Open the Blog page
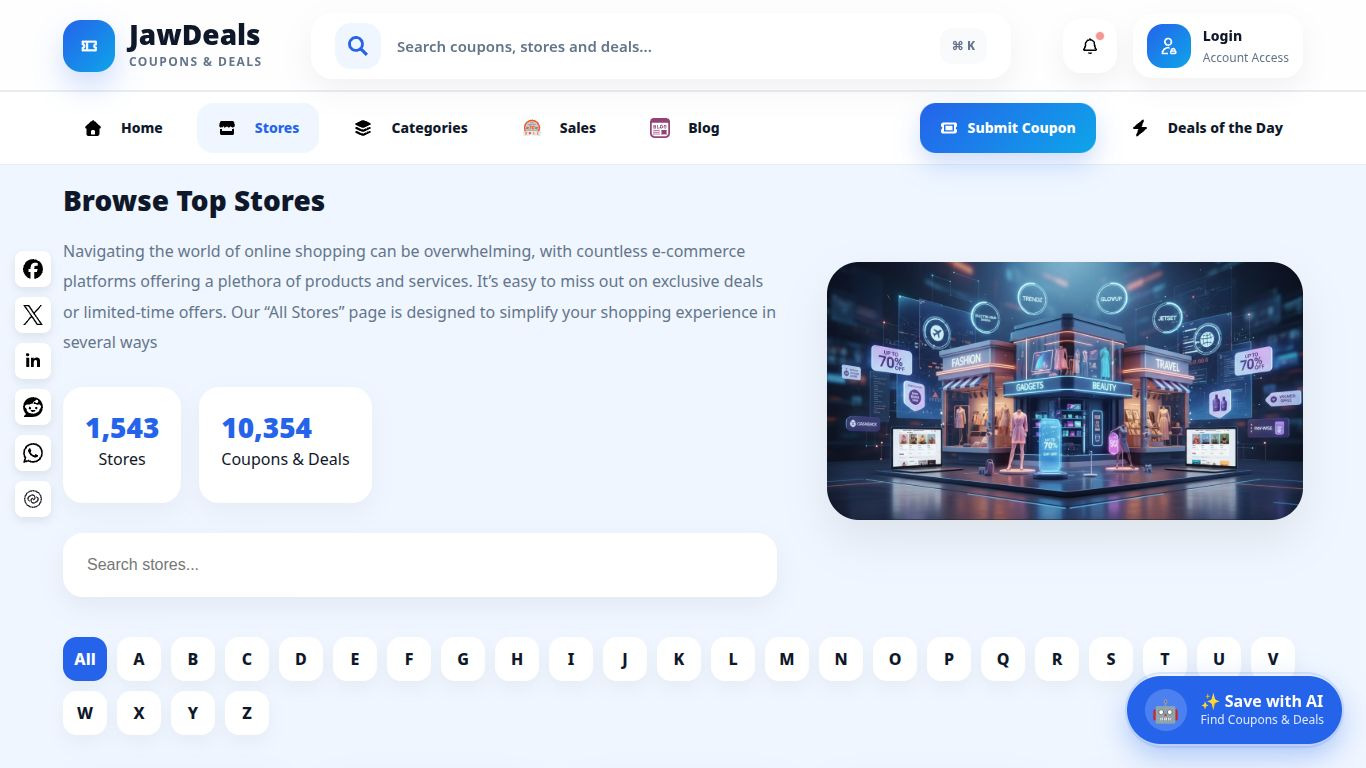The height and width of the screenshot is (768, 1366). (685, 128)
